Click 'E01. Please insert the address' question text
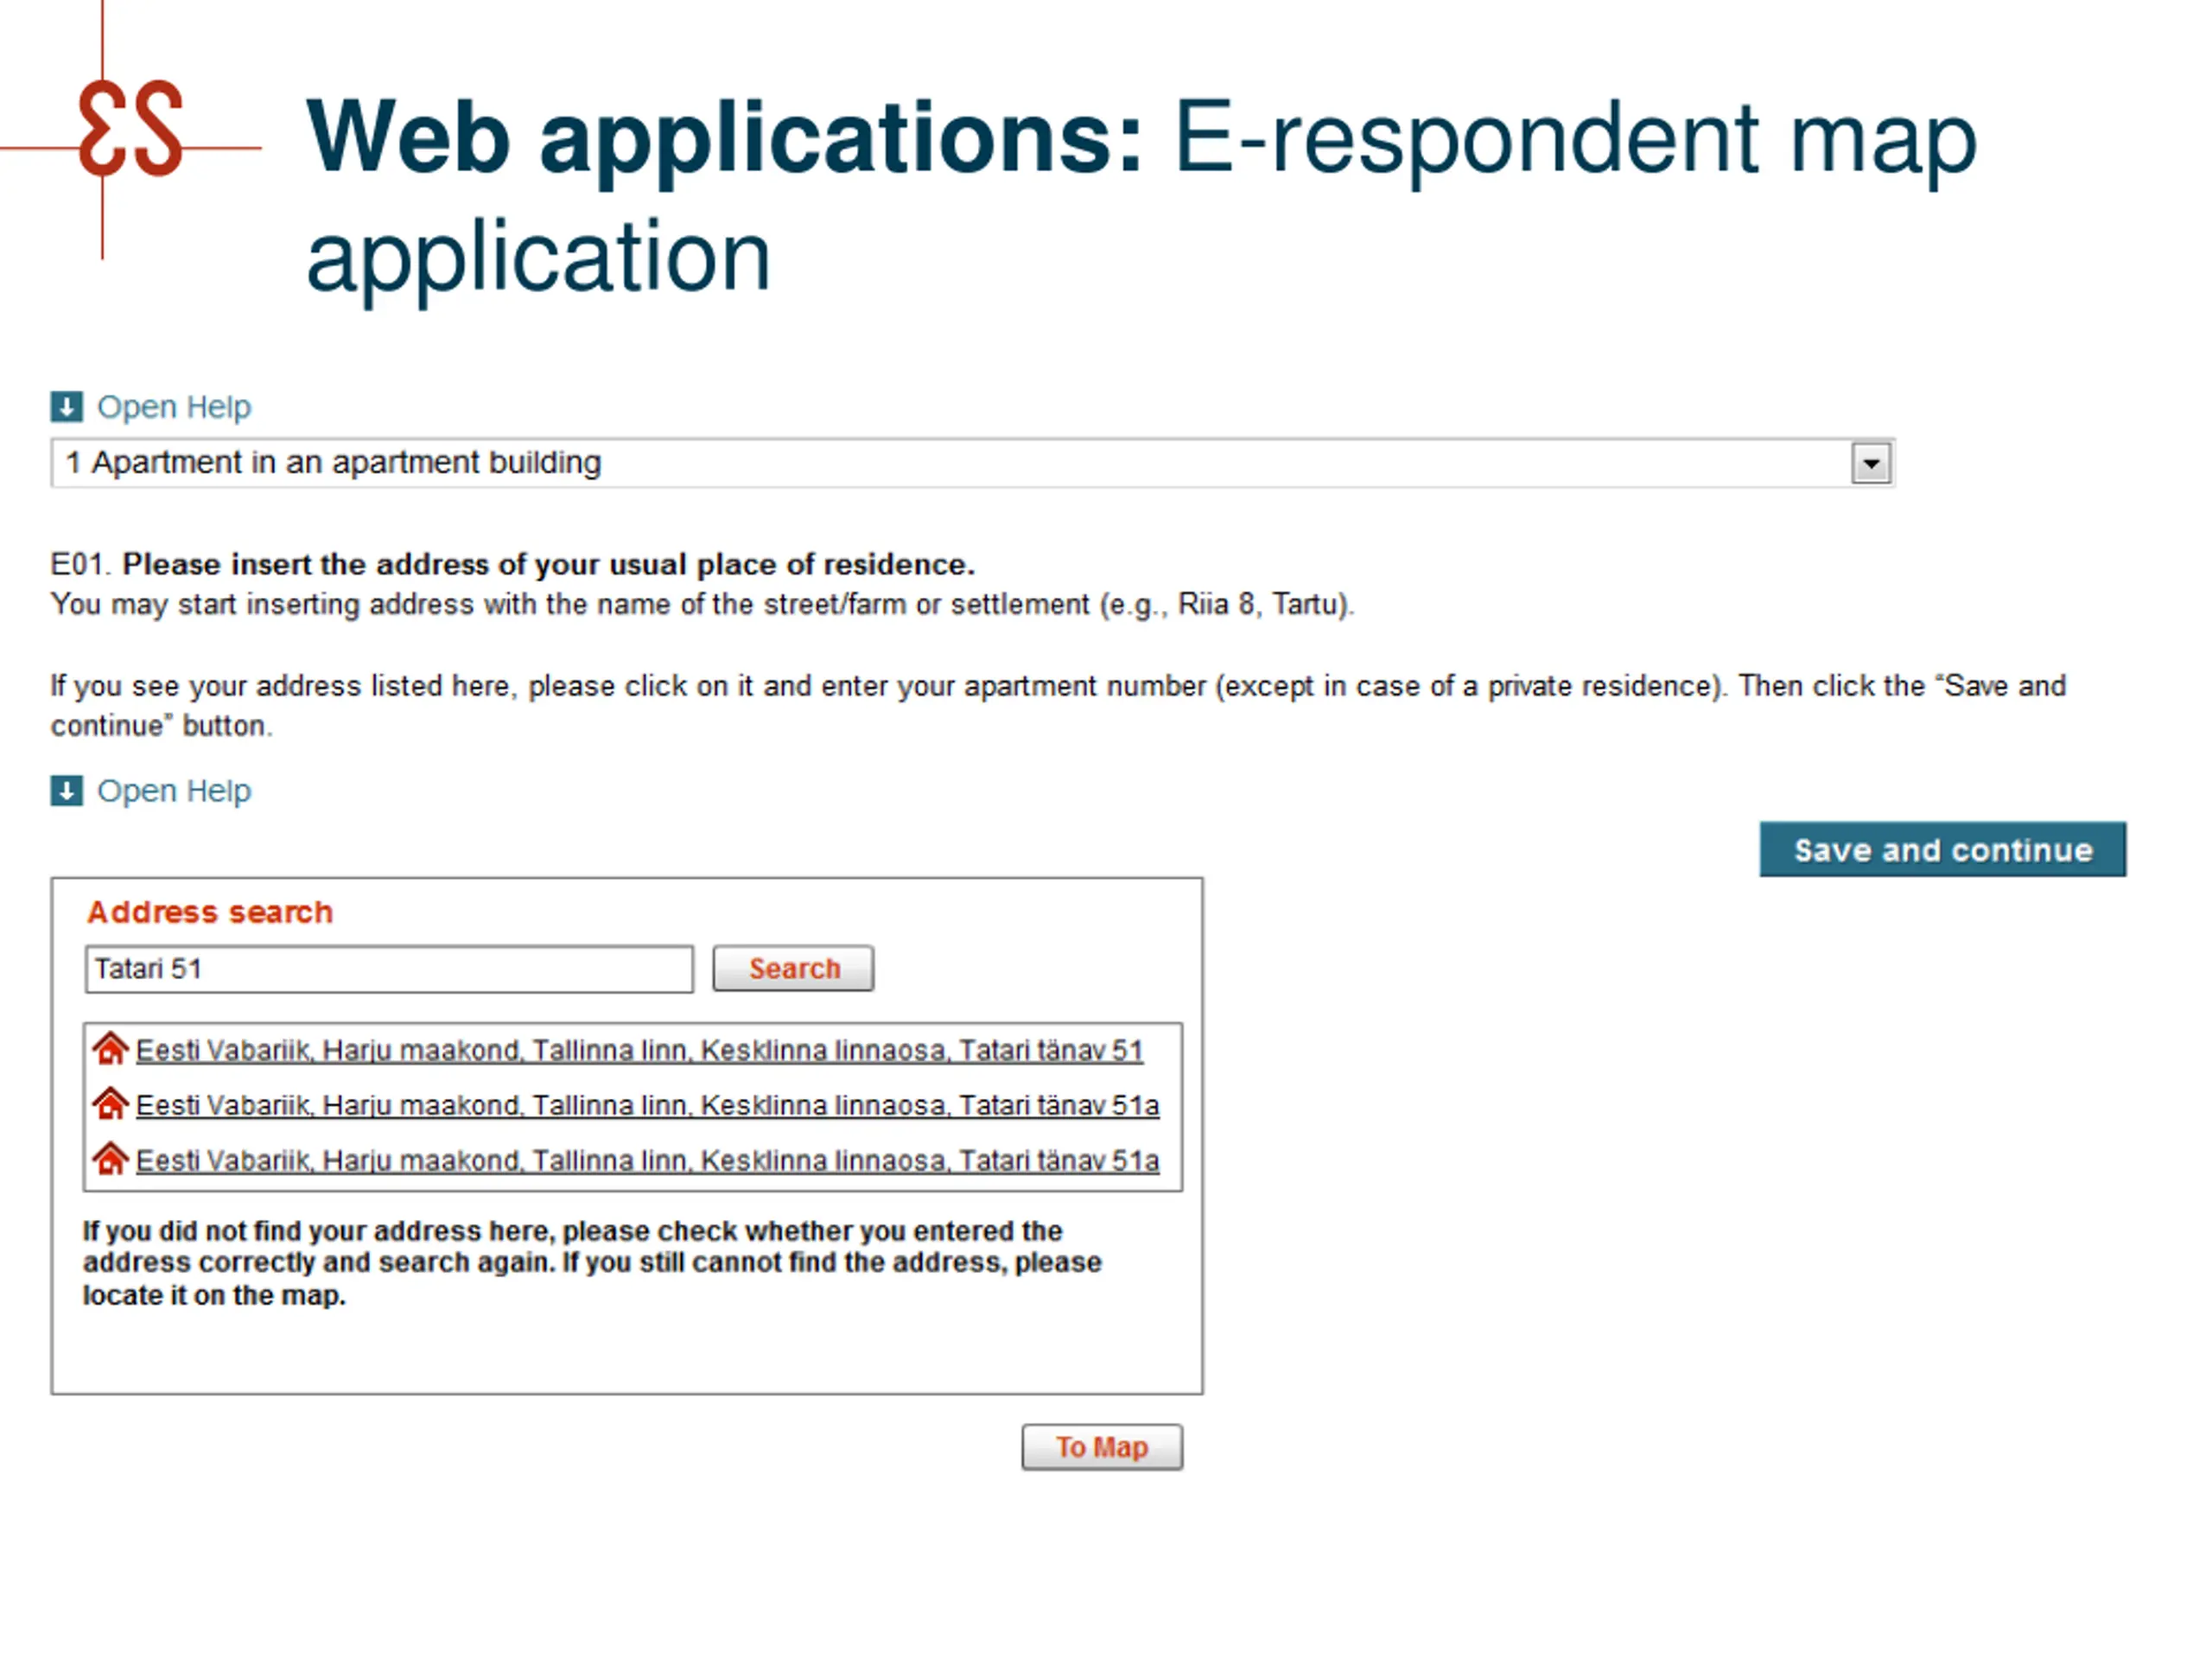This screenshot has width=2212, height=1659. 512,565
